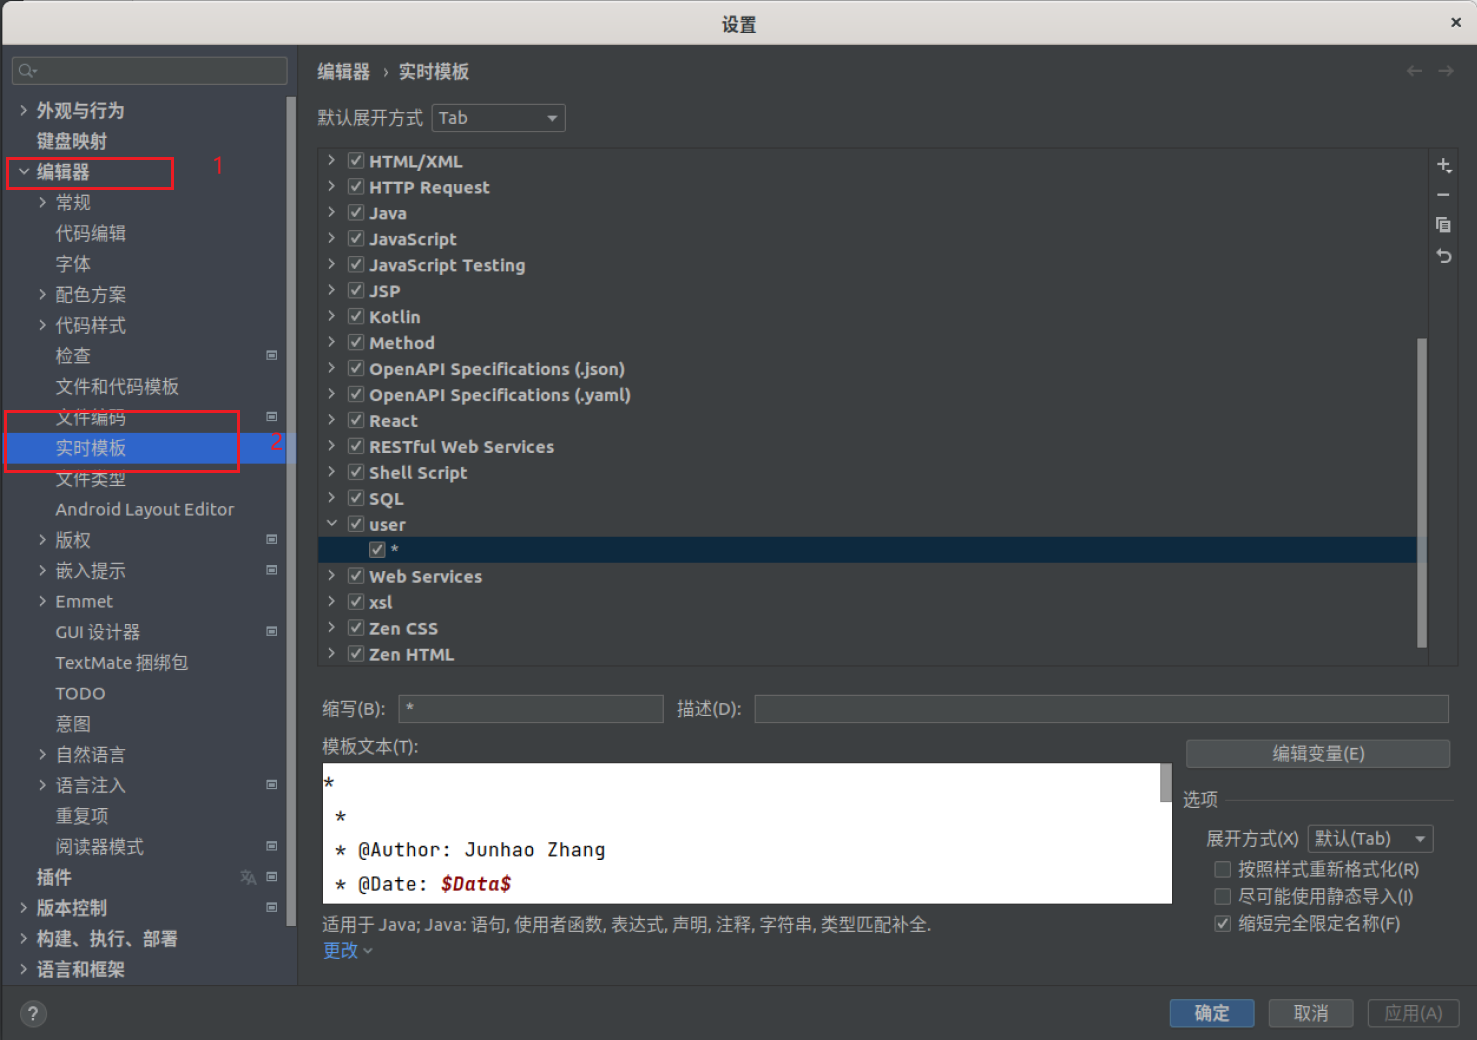Open Android Layout Editor settings
The image size is (1477, 1040).
click(x=145, y=509)
